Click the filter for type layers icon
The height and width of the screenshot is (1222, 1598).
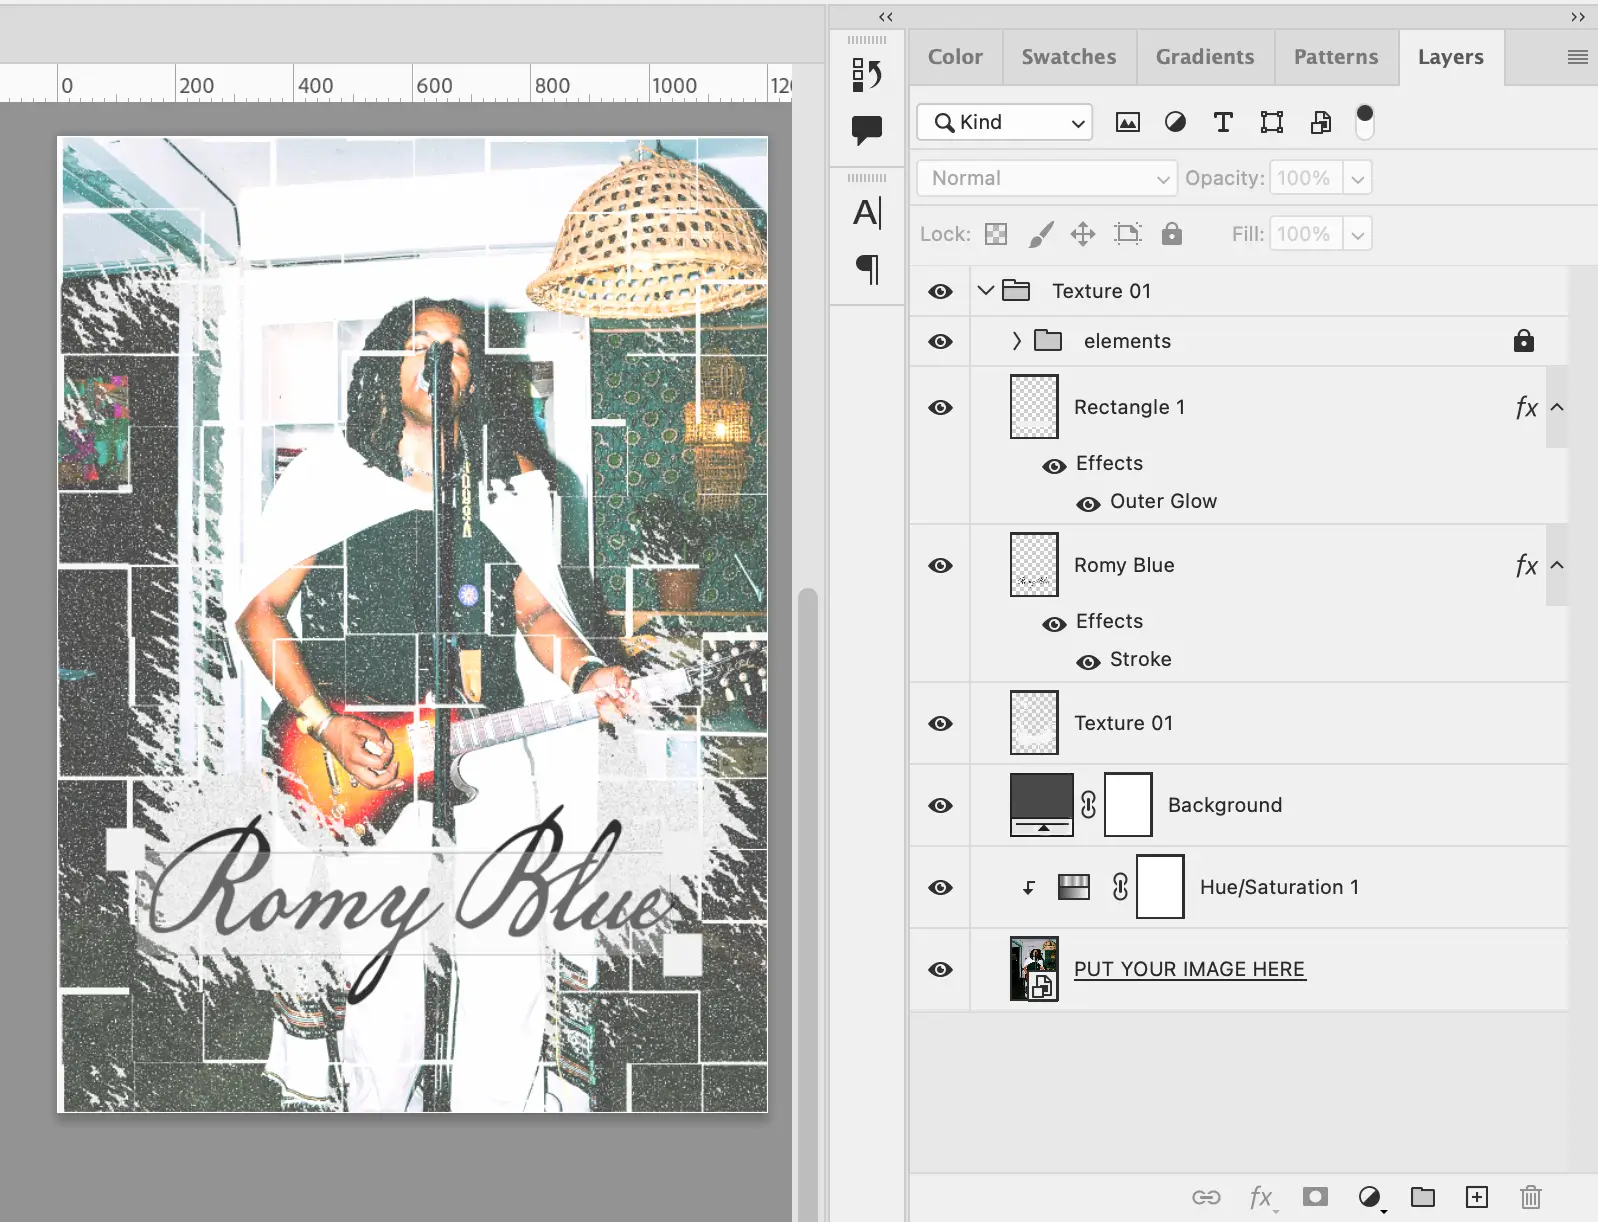(1223, 122)
